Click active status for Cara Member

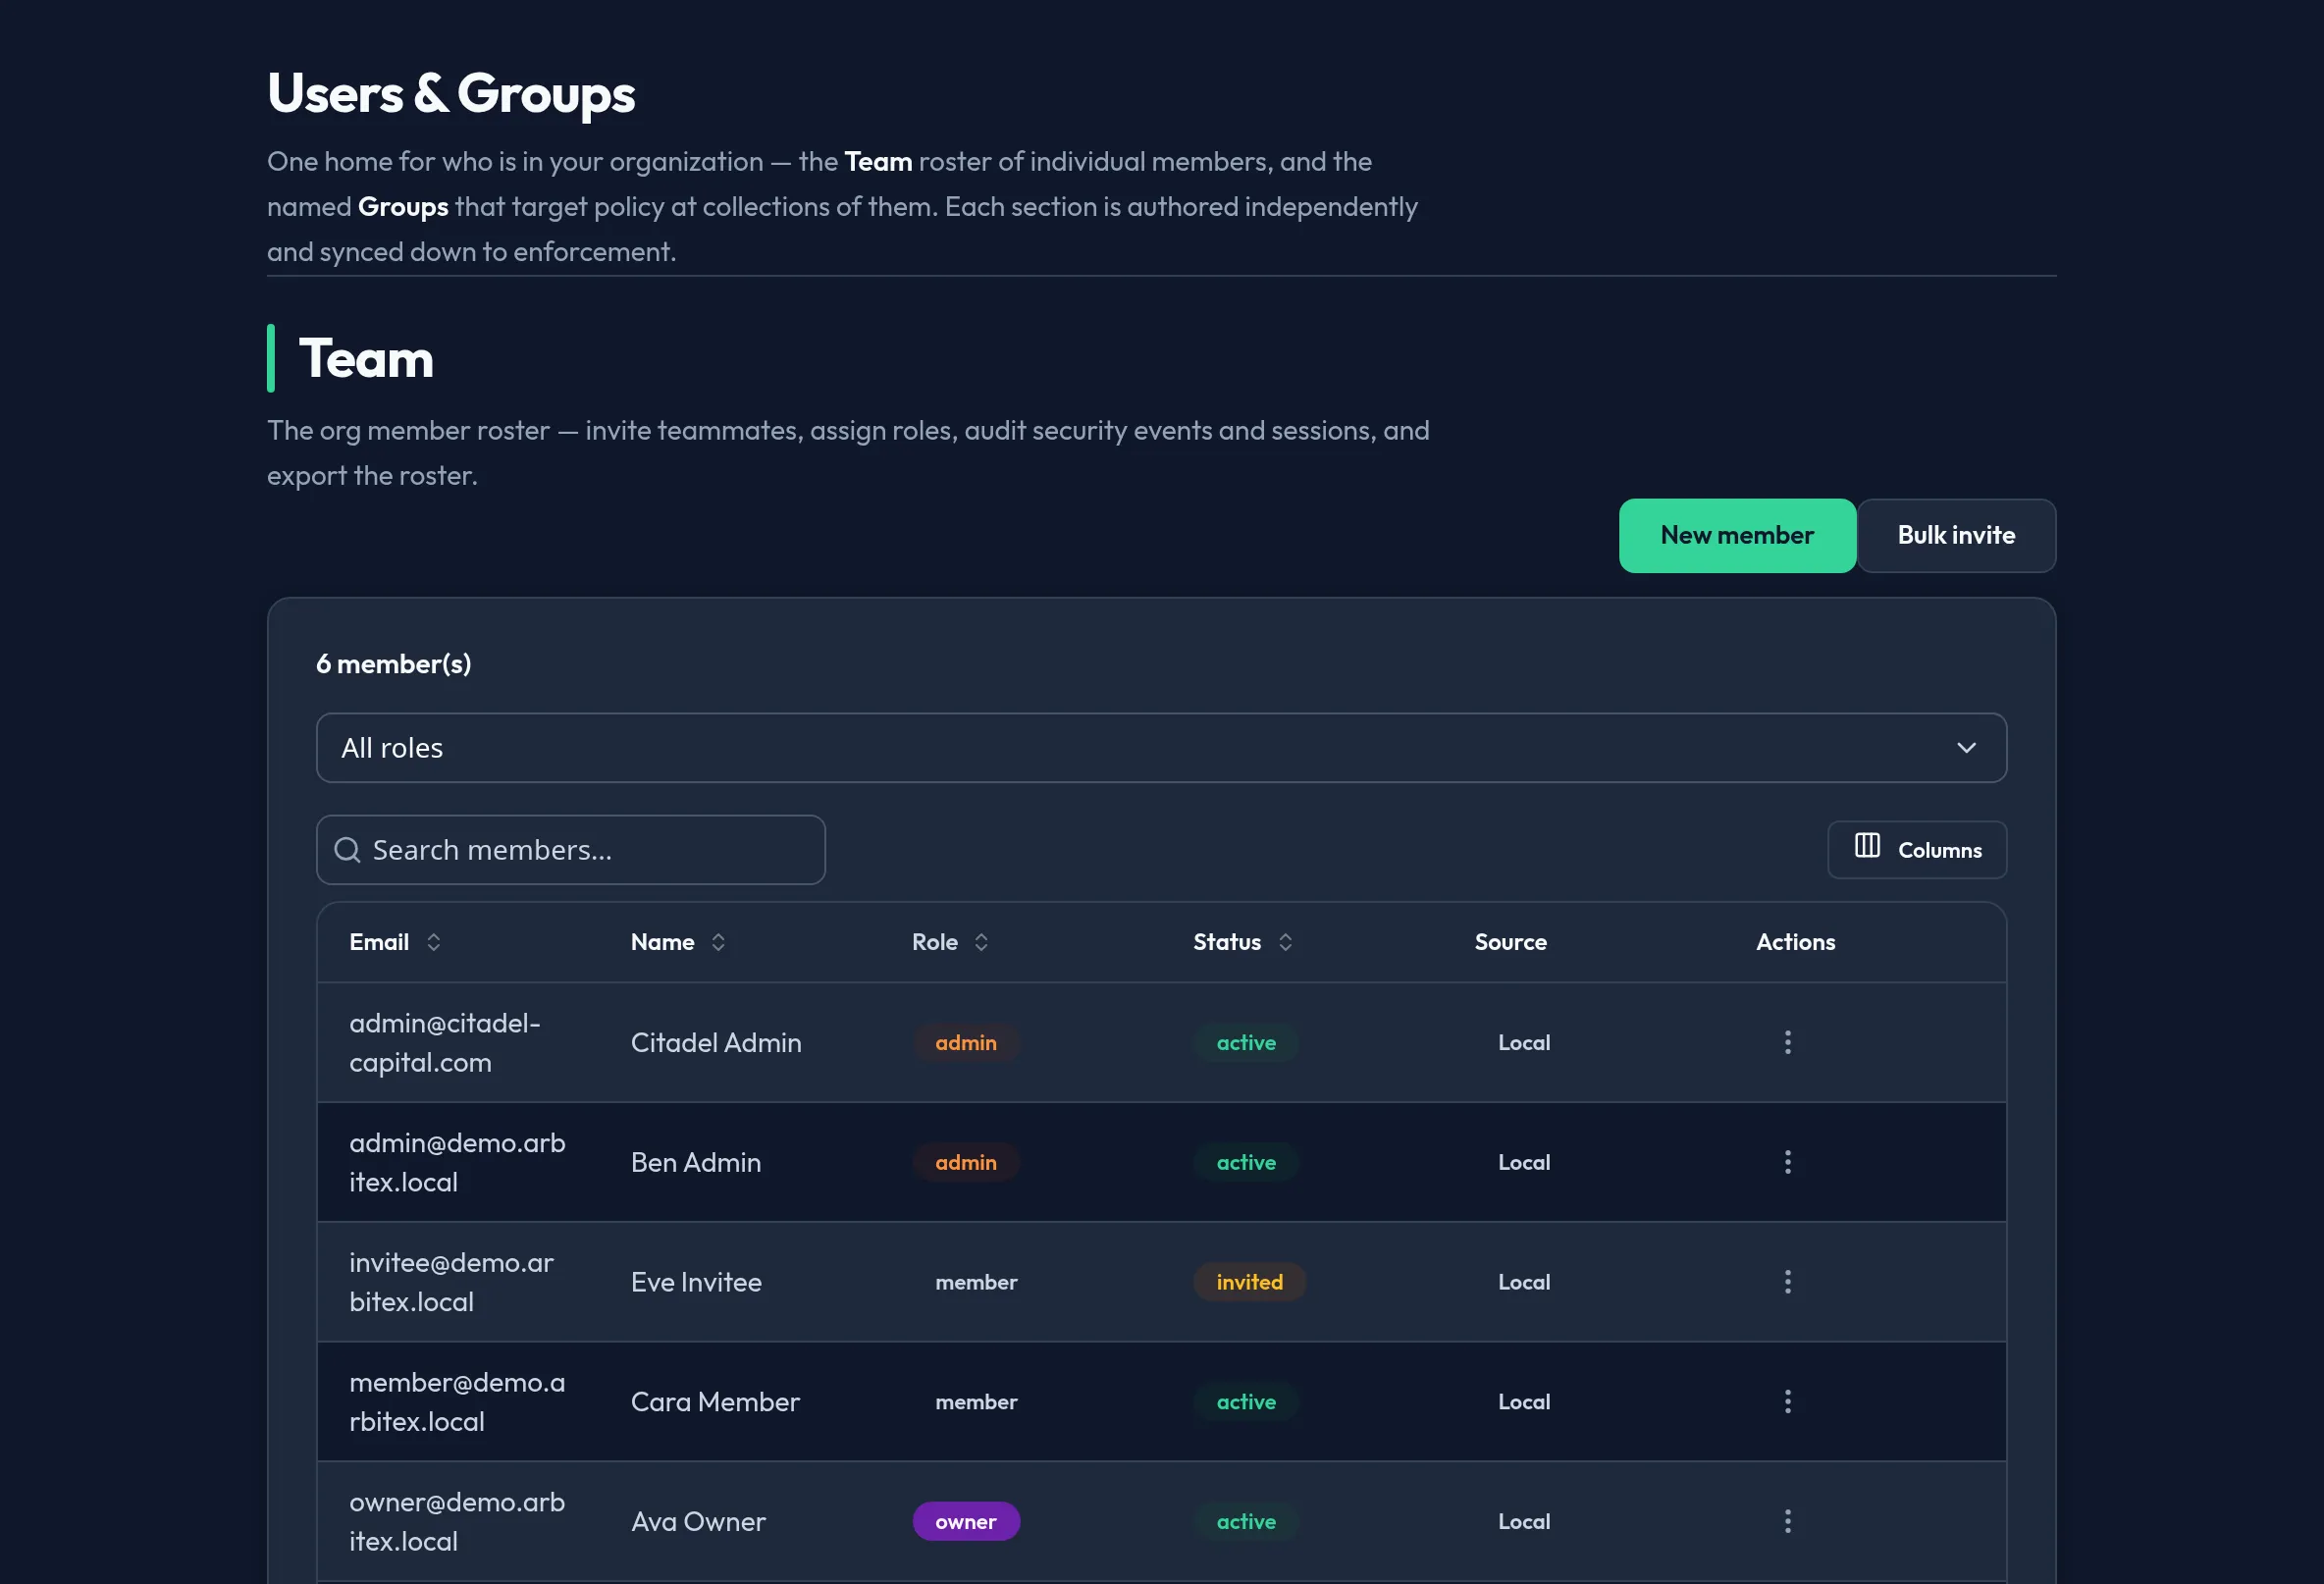click(x=1246, y=1401)
